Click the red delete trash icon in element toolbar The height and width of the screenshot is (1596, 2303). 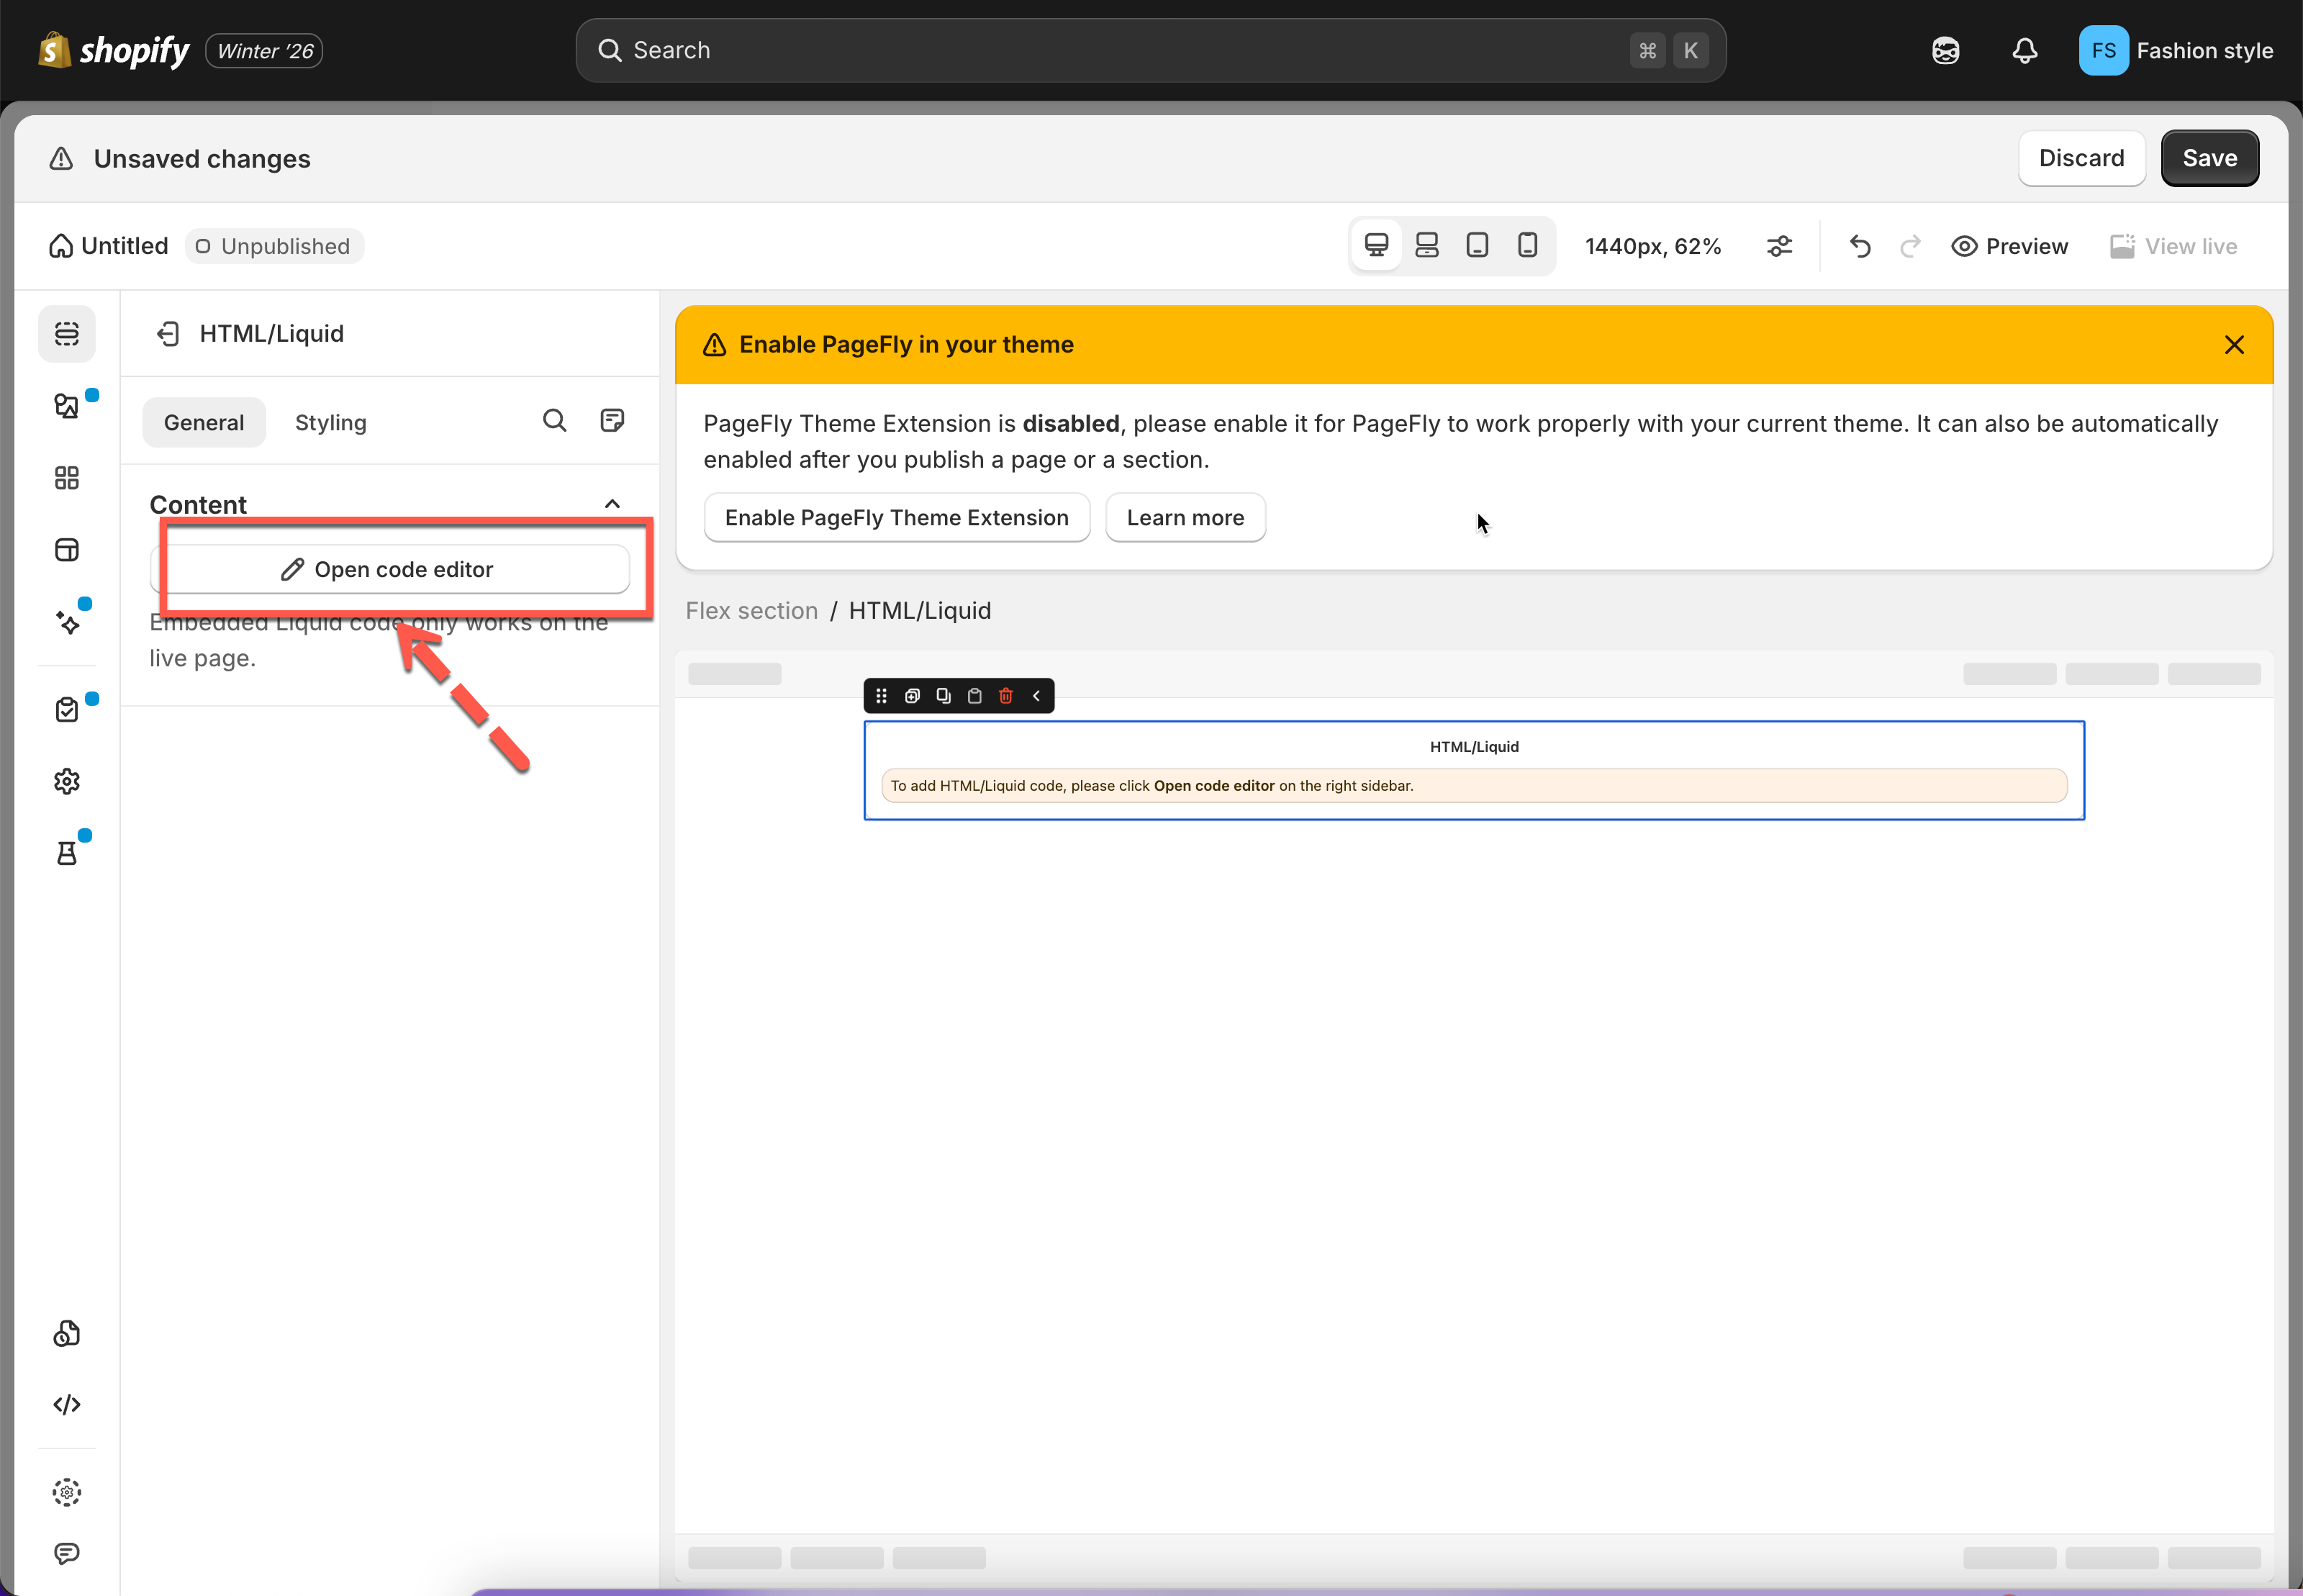[1005, 696]
